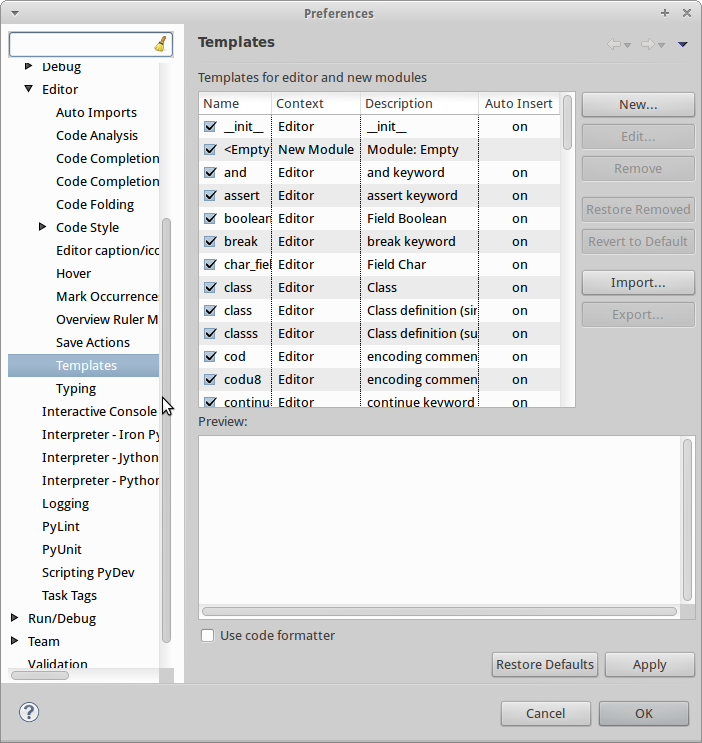Click the plus icon in title bar

(665, 13)
